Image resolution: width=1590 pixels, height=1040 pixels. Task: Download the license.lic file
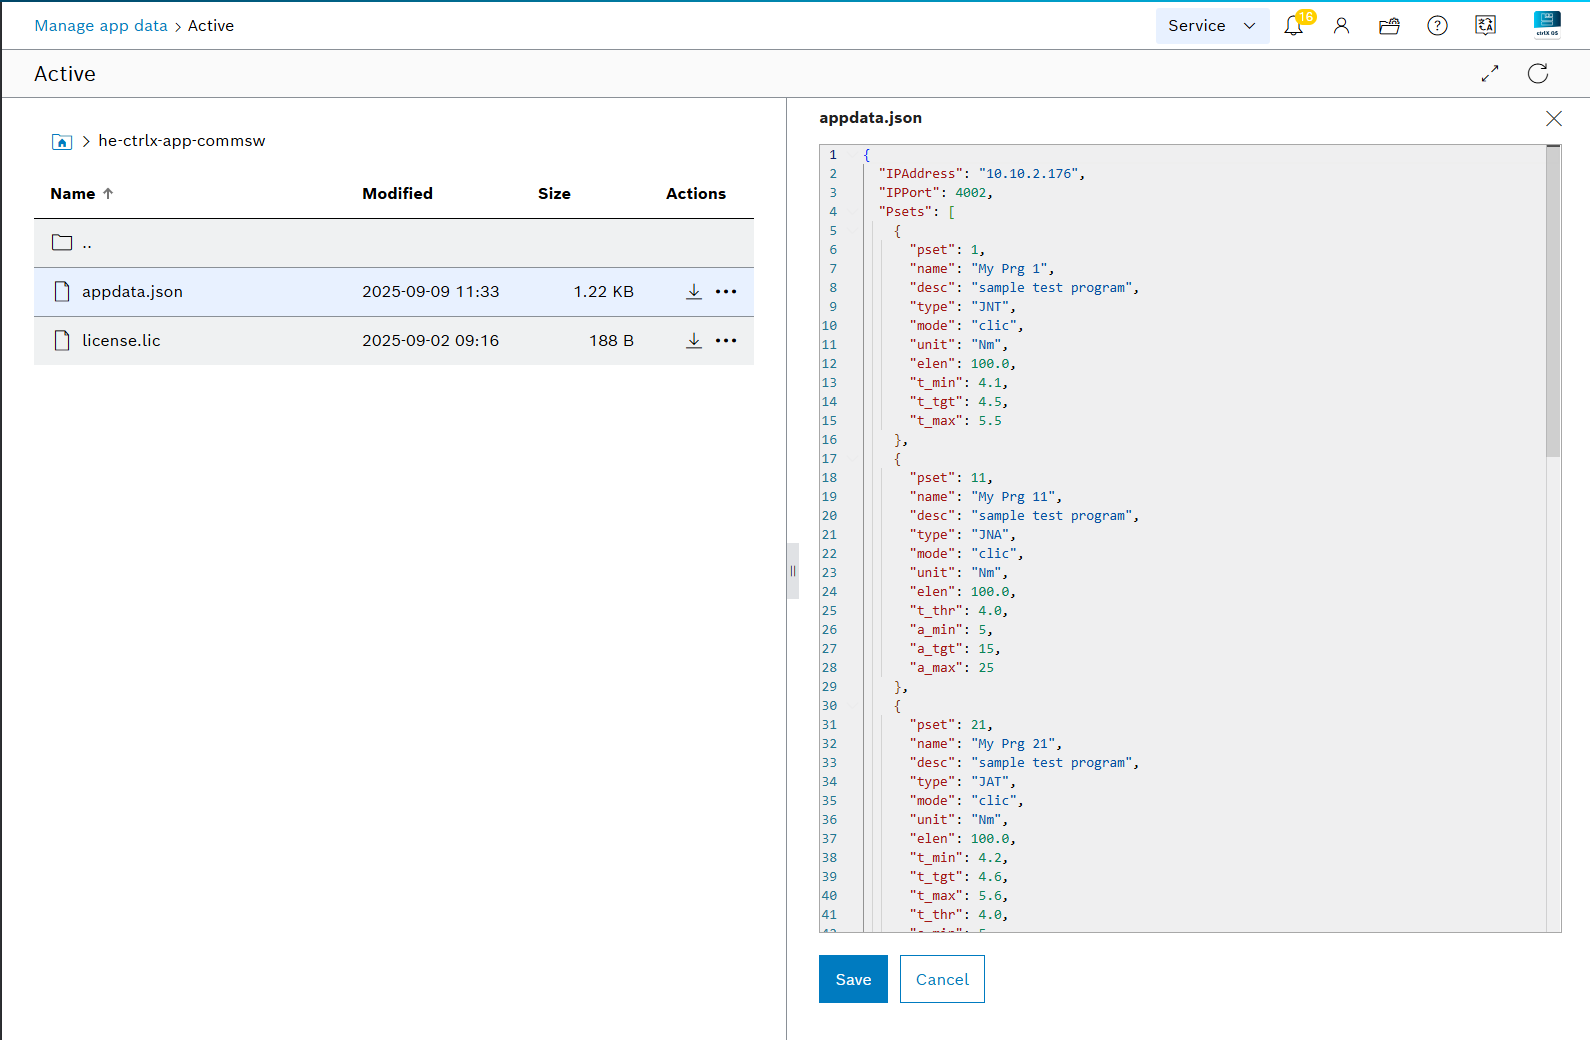click(694, 341)
